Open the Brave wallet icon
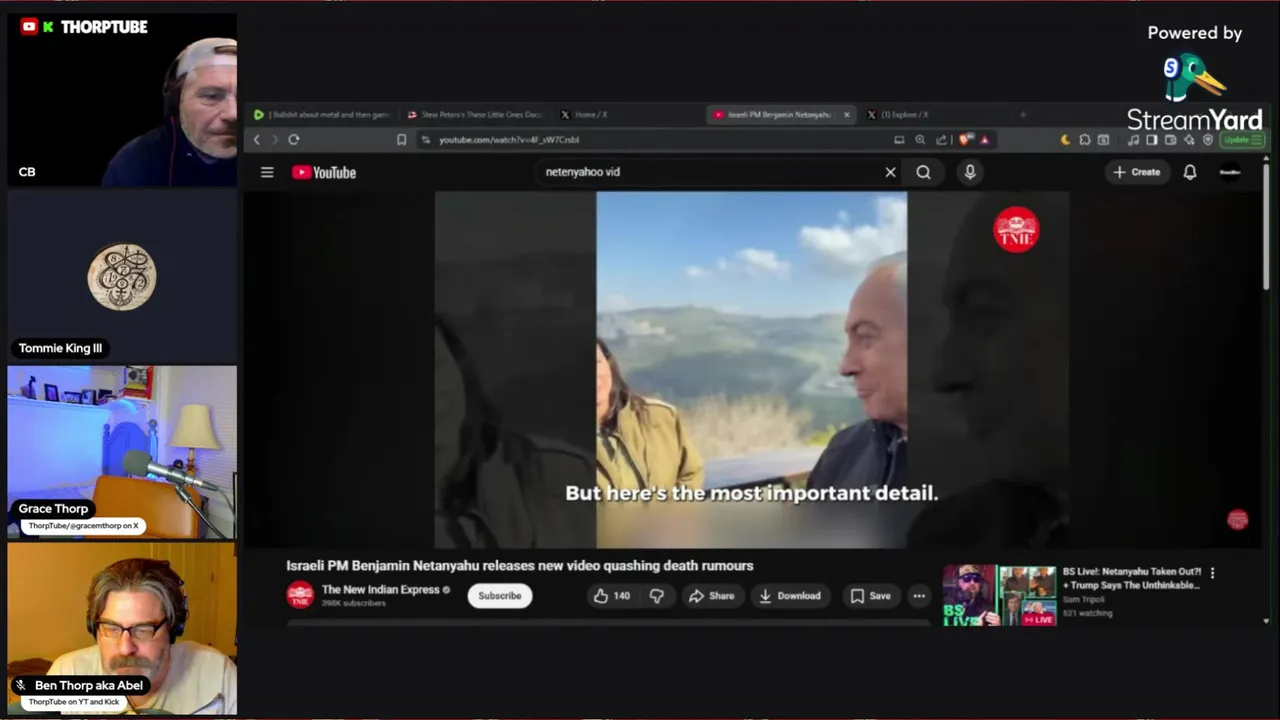This screenshot has width=1280, height=720. [1170, 140]
